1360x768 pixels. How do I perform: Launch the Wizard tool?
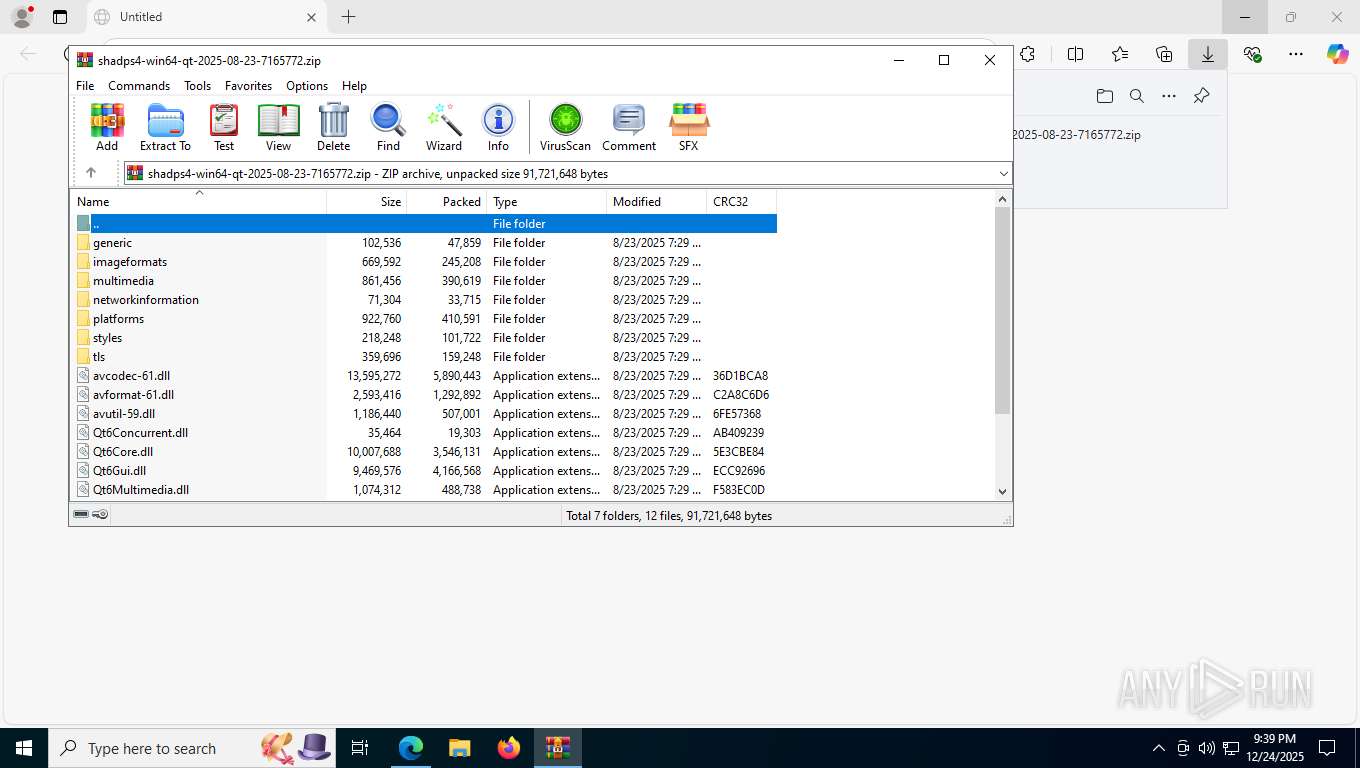(444, 127)
